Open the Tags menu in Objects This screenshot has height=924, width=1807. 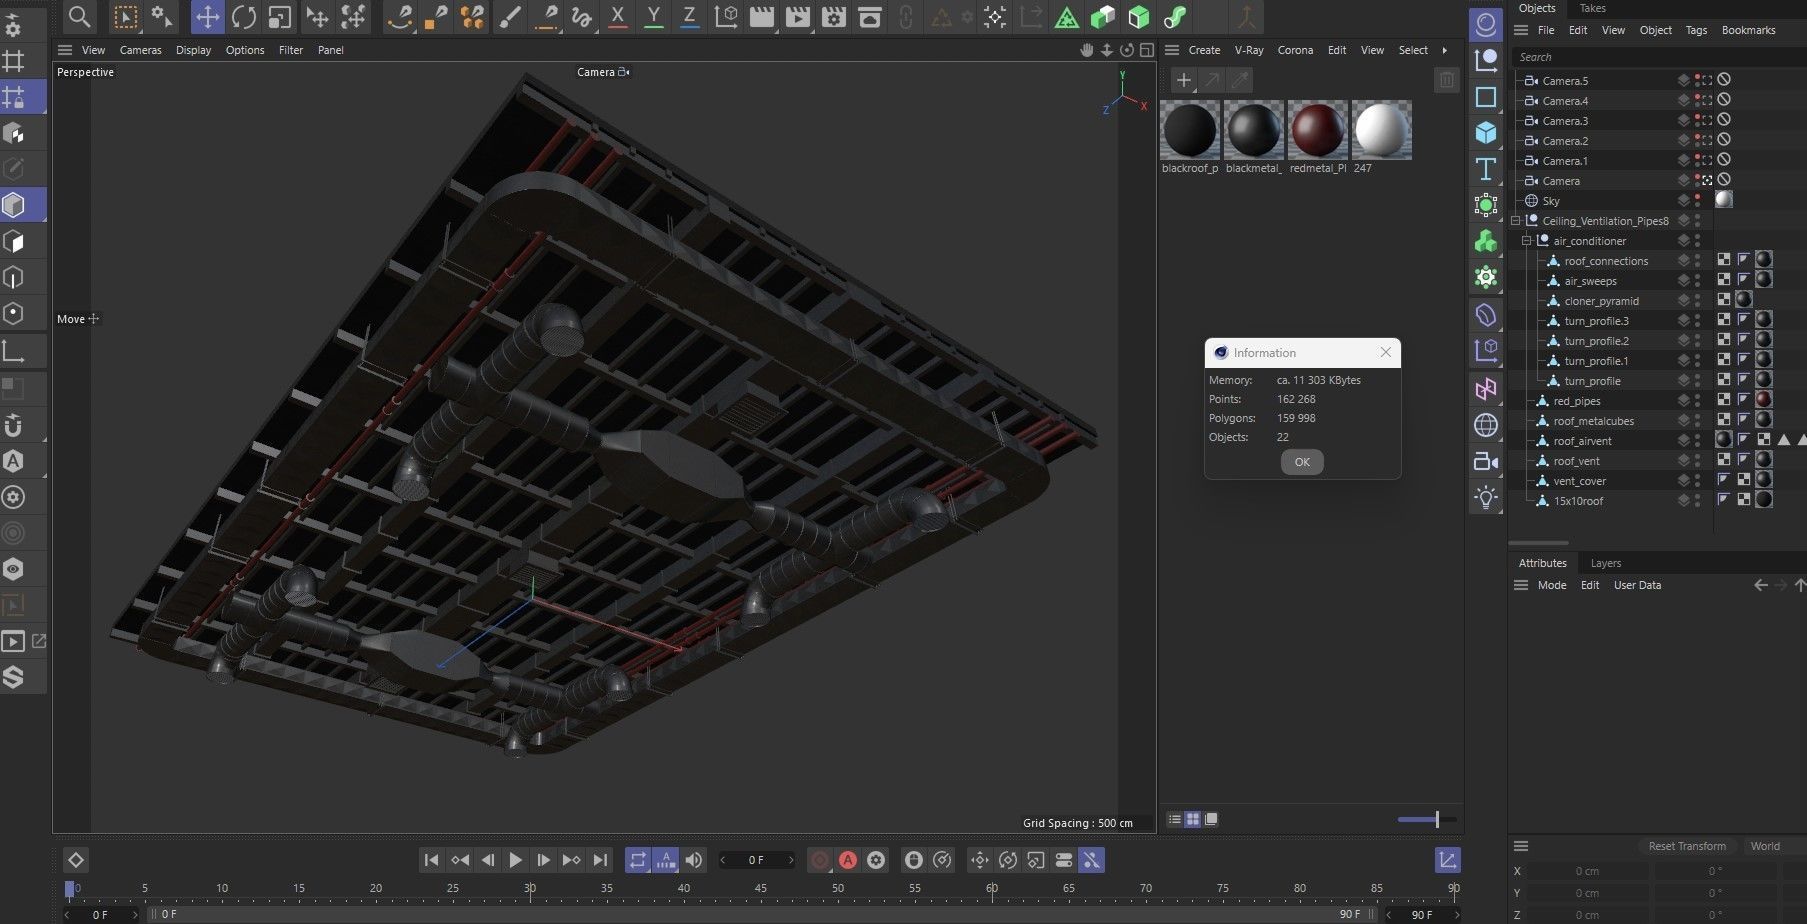tap(1696, 30)
